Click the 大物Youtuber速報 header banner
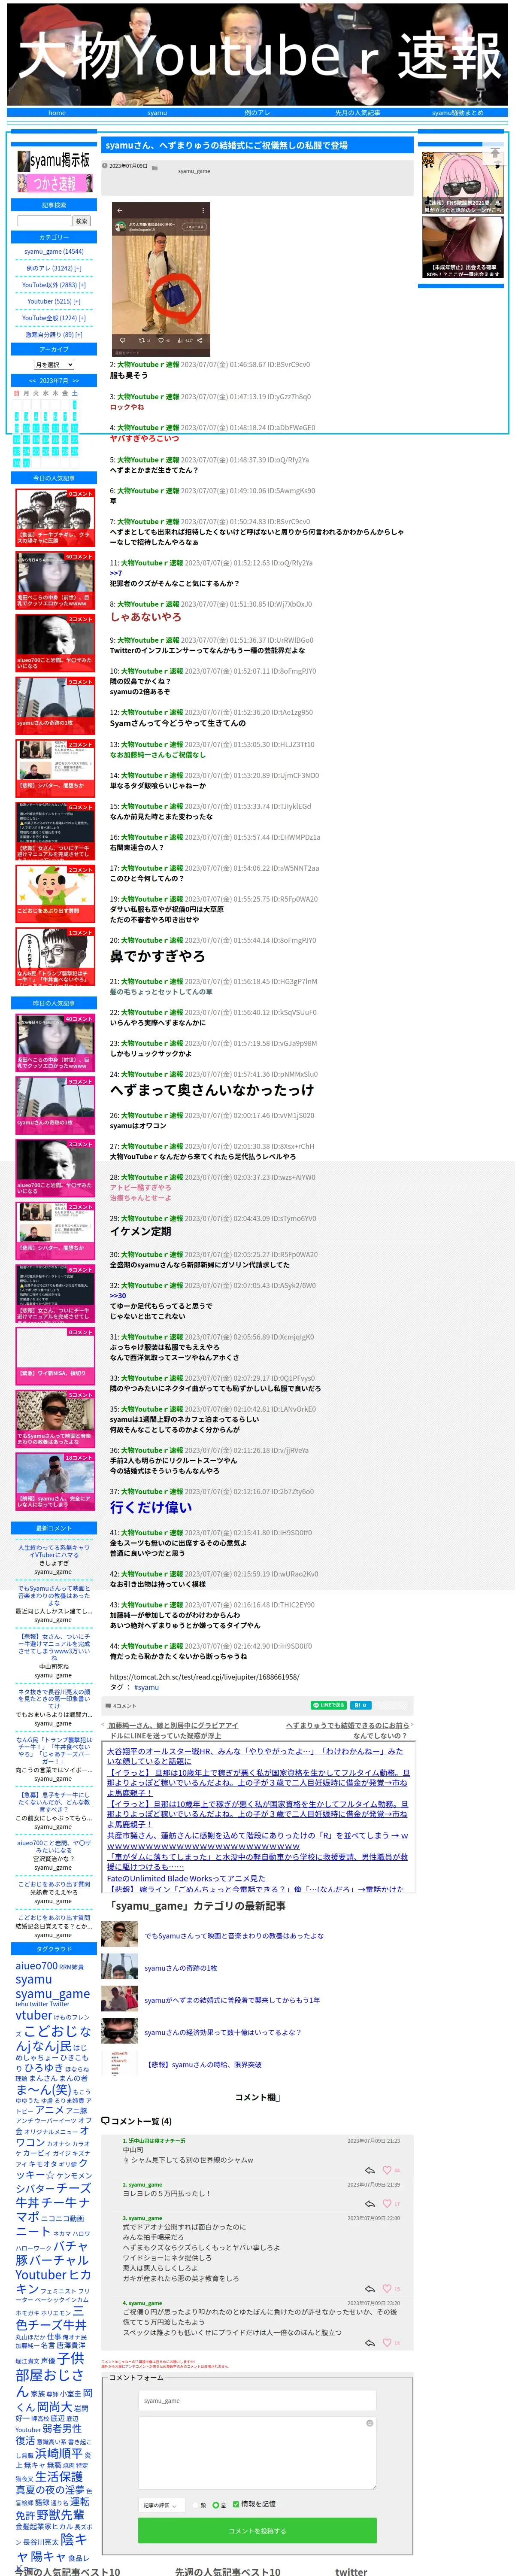 257,54
